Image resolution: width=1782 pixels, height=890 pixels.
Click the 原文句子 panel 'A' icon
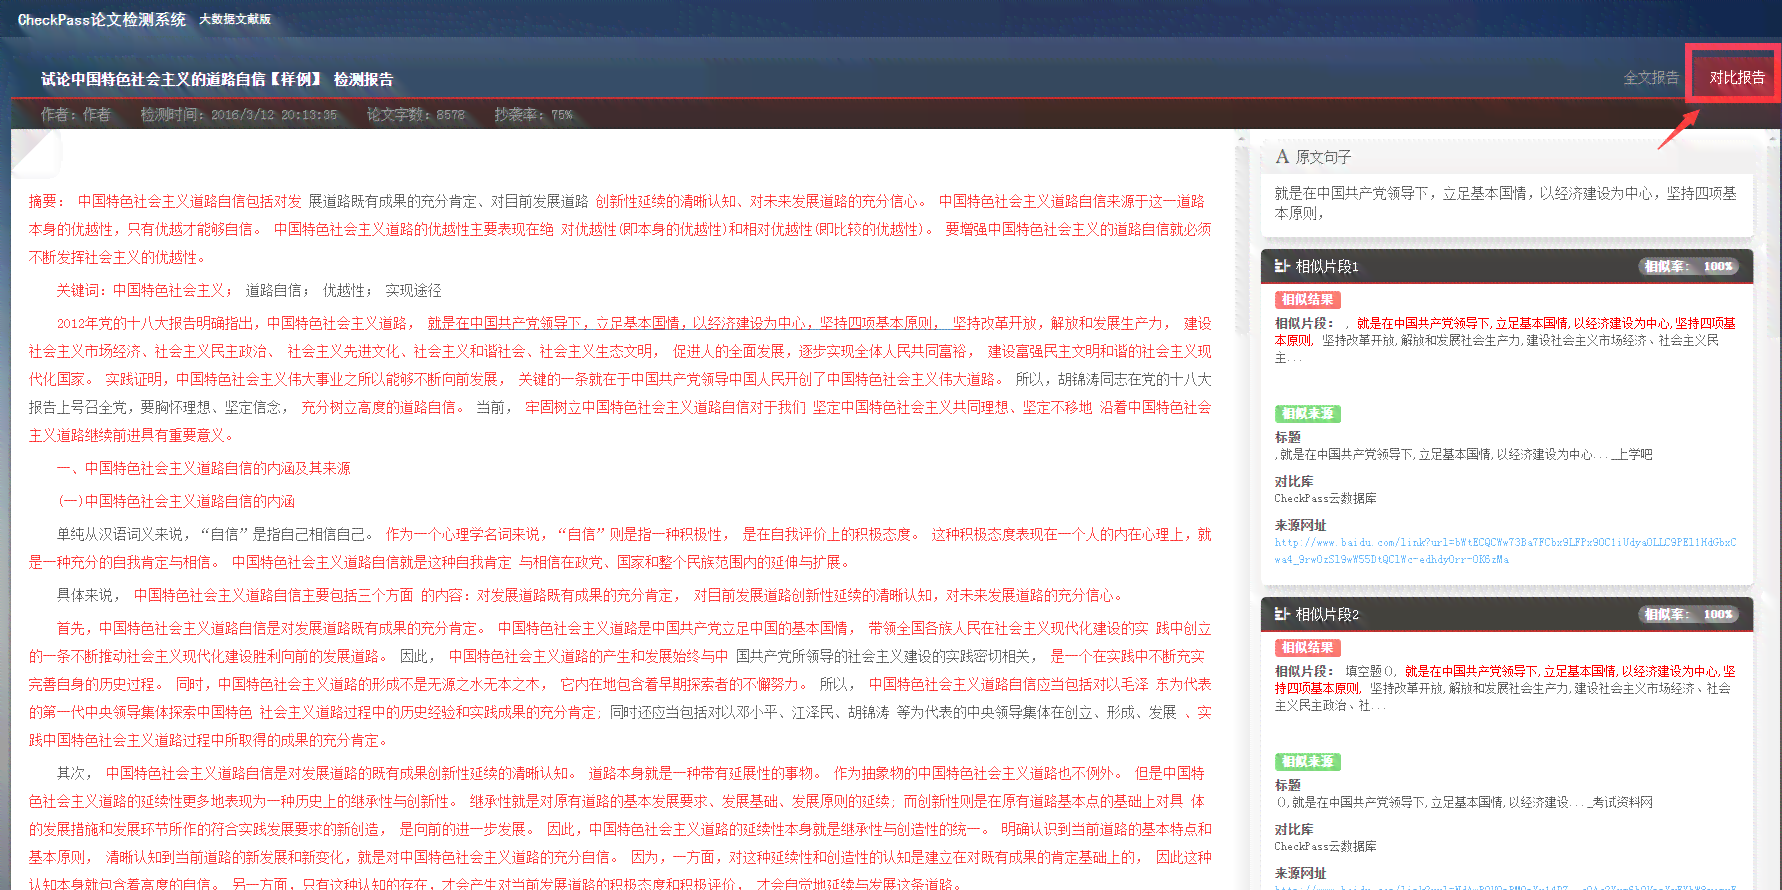tap(1282, 157)
